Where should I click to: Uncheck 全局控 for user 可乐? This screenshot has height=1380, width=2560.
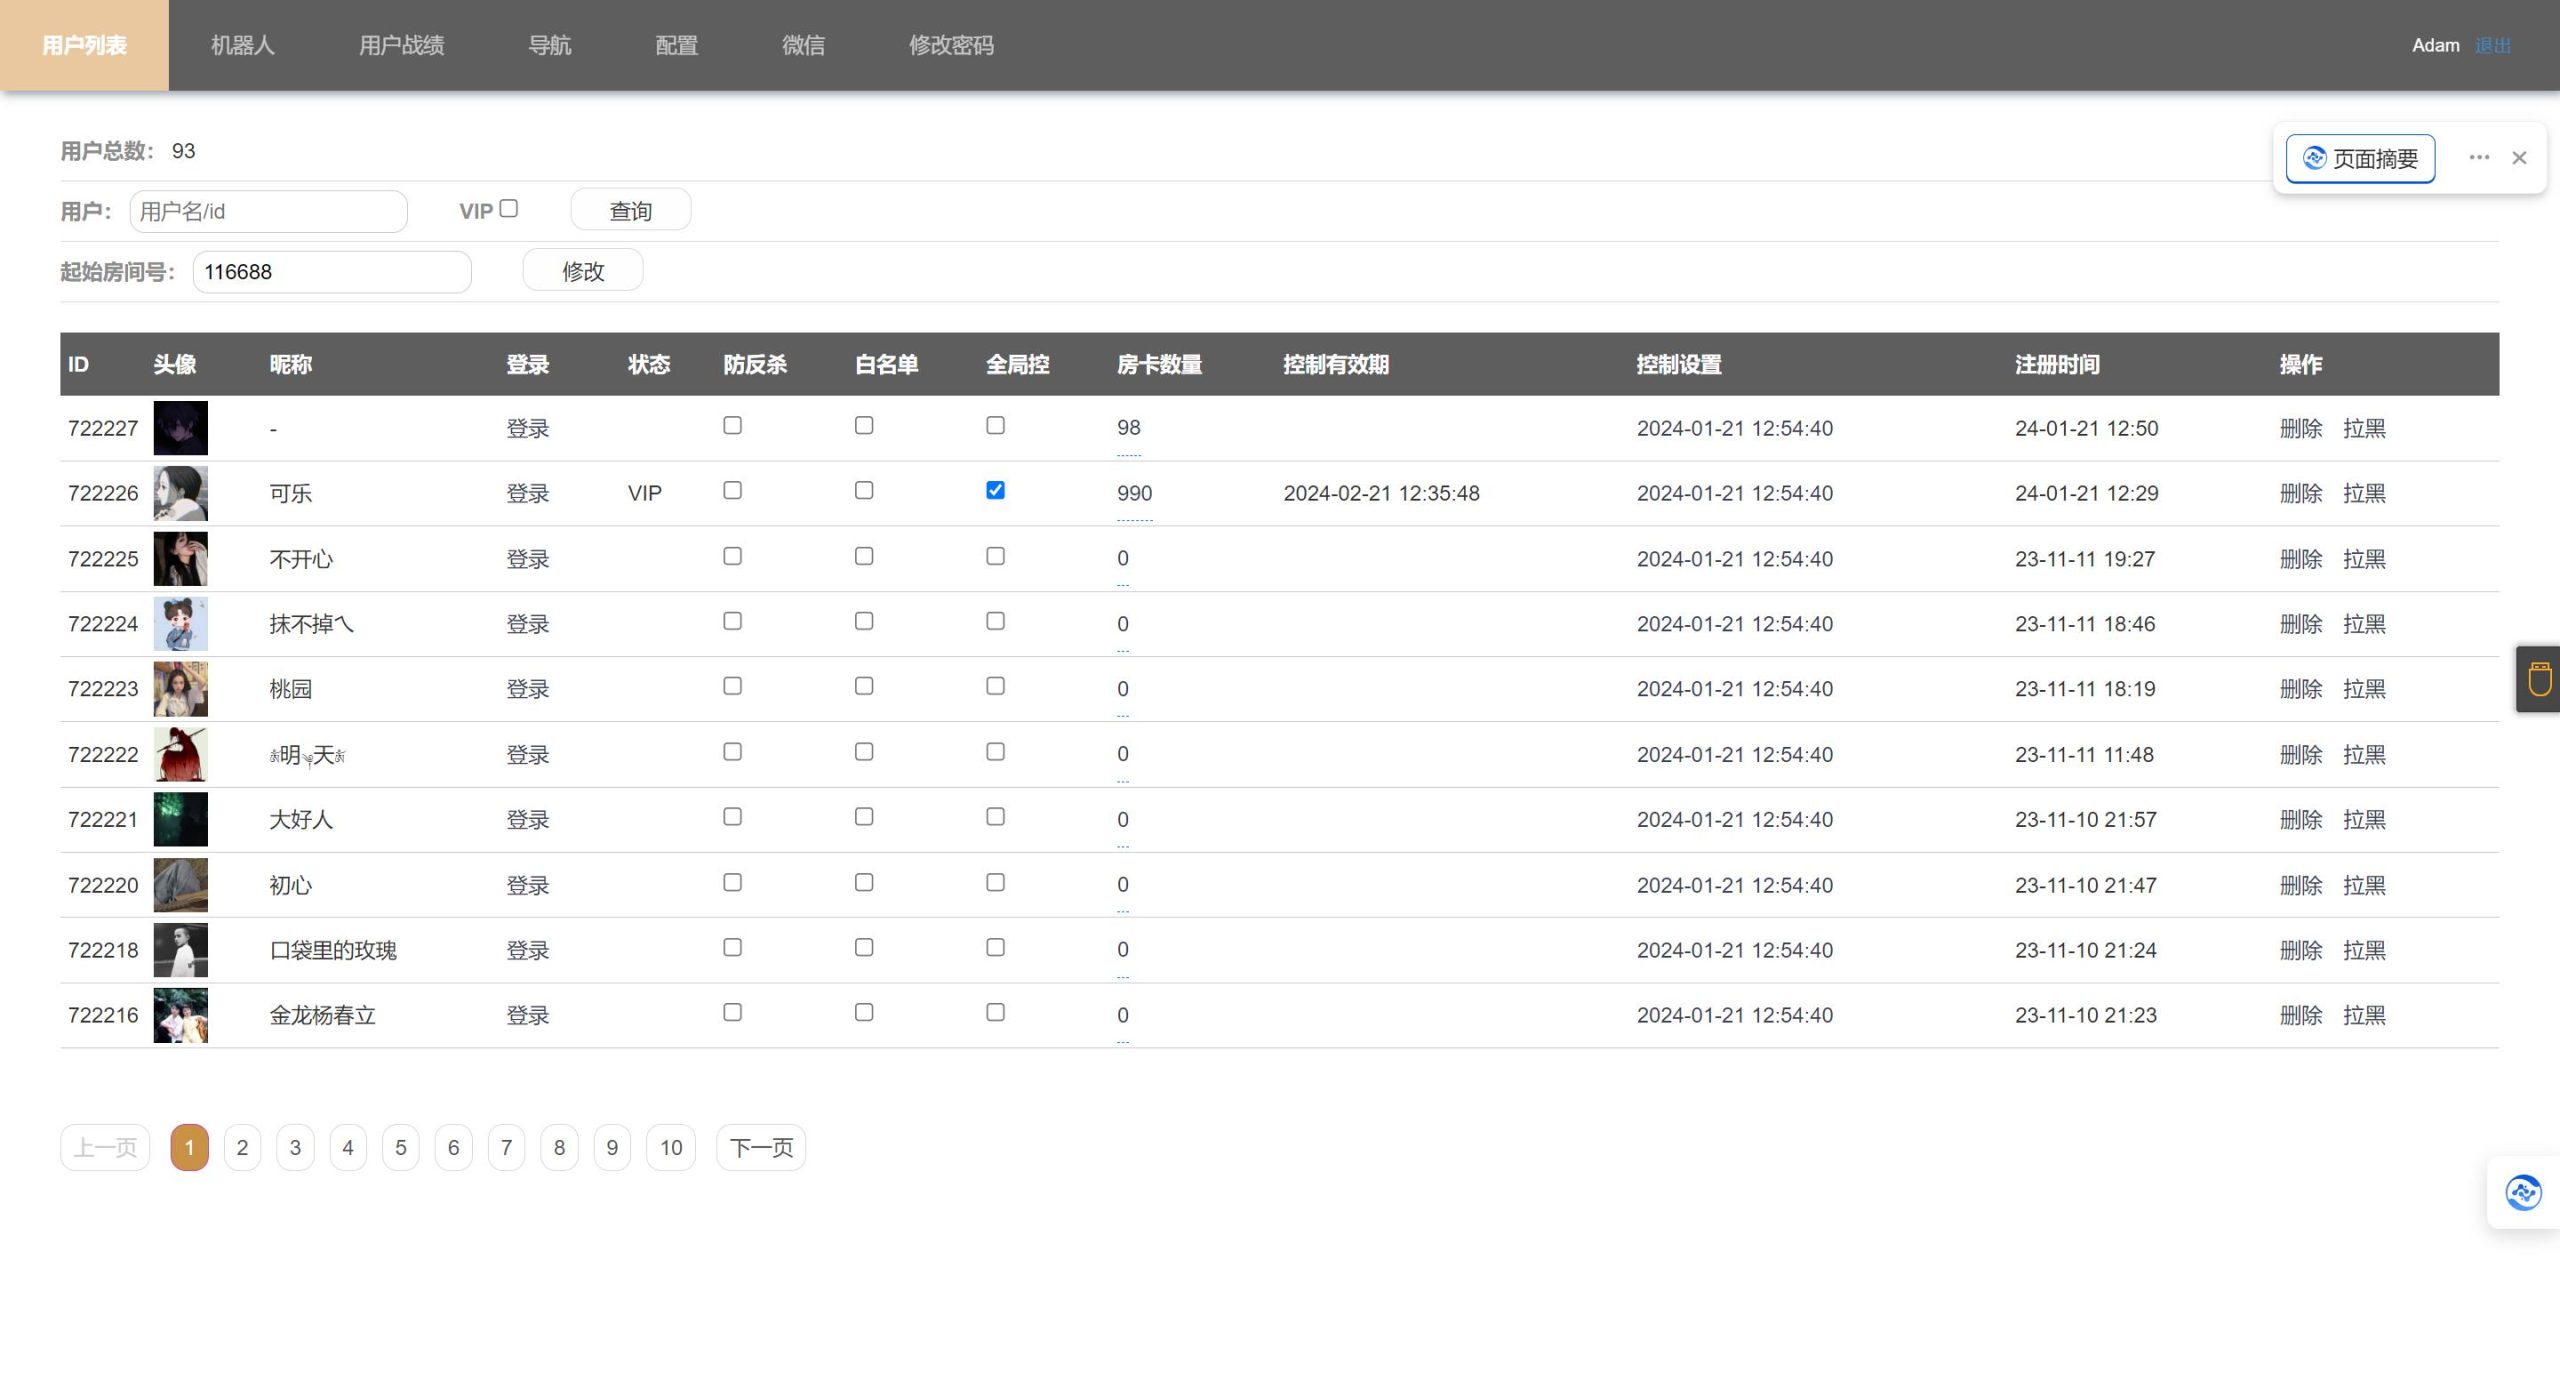(995, 490)
